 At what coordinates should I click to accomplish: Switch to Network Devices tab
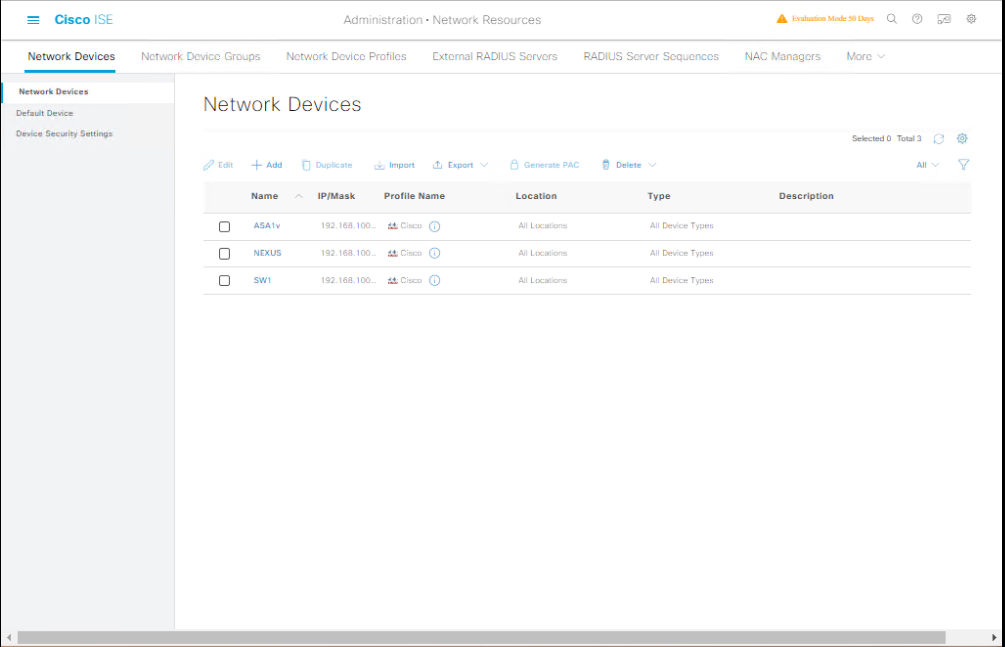[71, 56]
